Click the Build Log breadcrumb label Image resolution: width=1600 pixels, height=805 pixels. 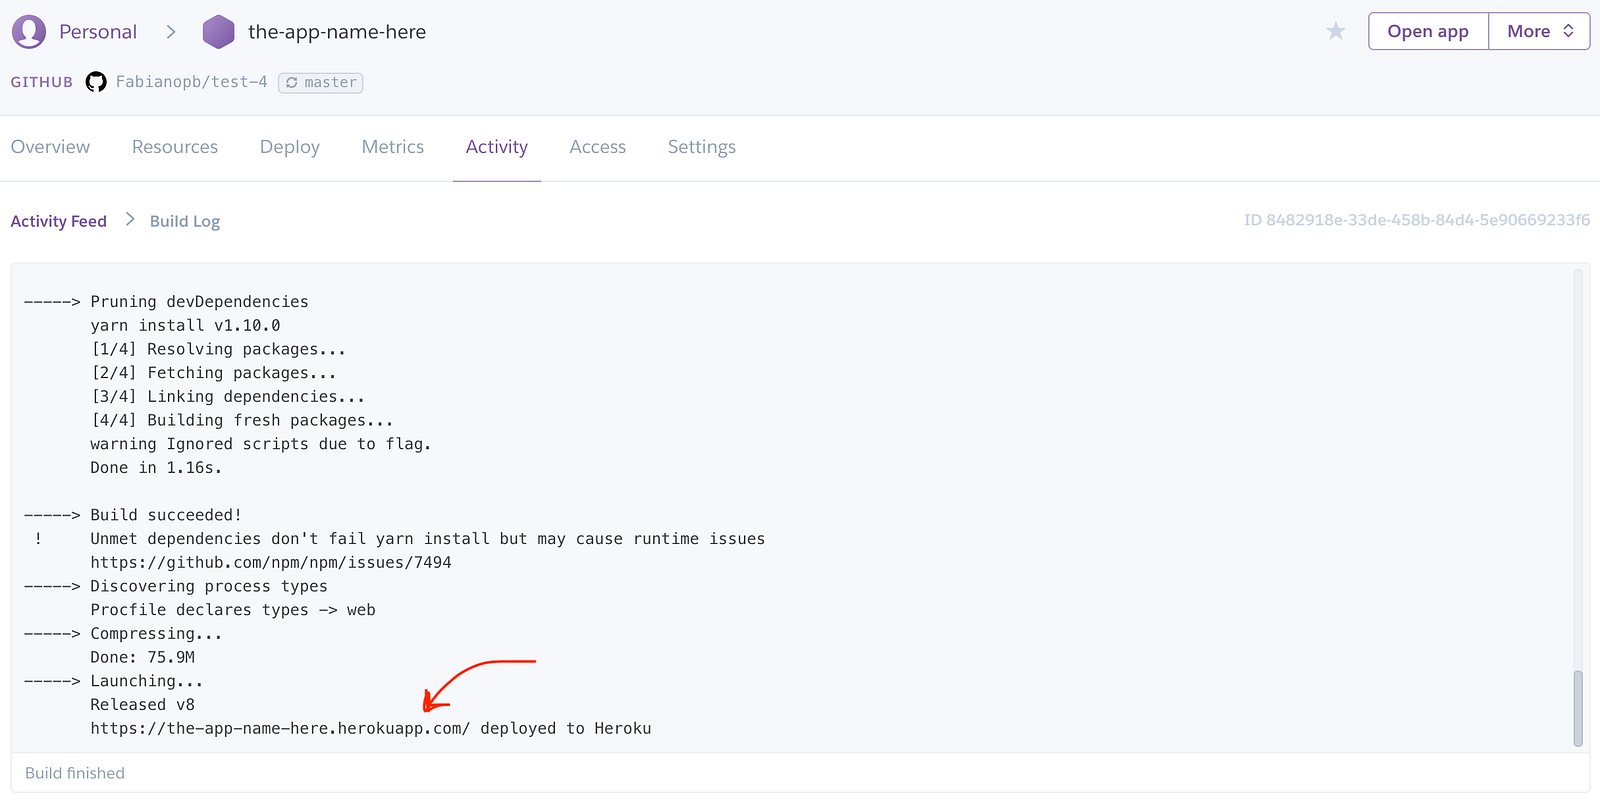click(x=185, y=221)
